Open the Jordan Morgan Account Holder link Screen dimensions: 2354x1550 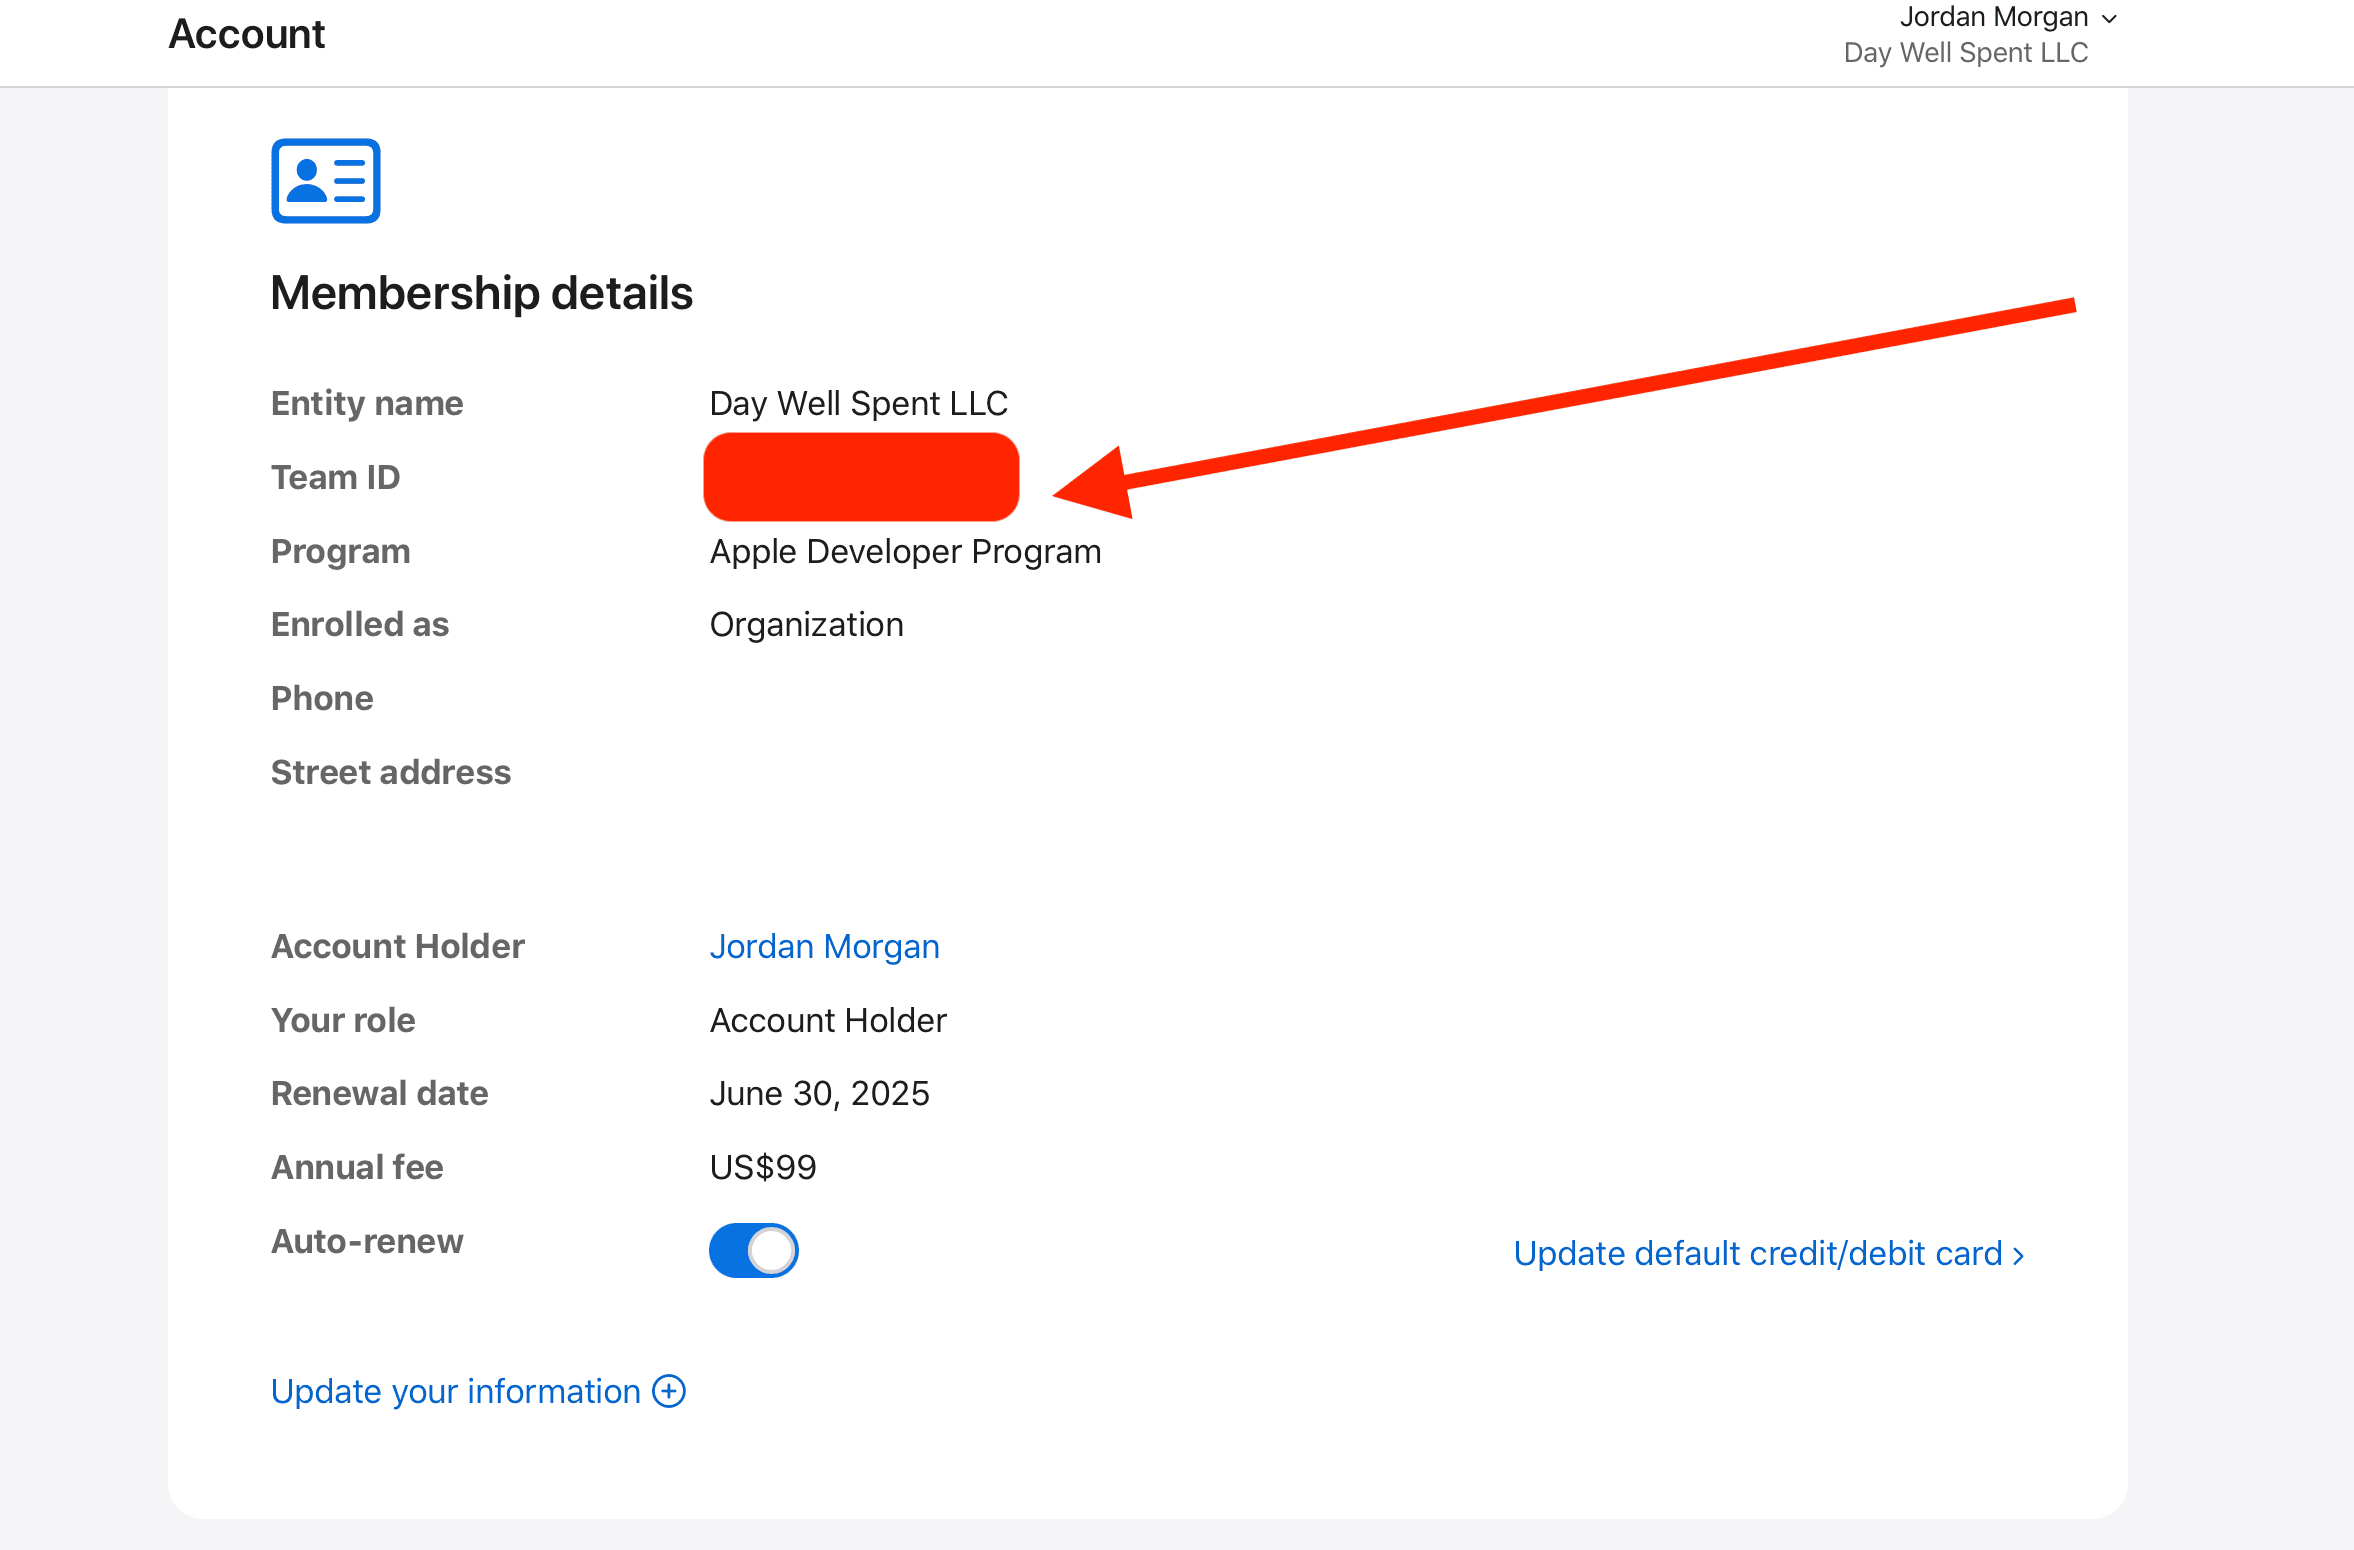tap(824, 946)
